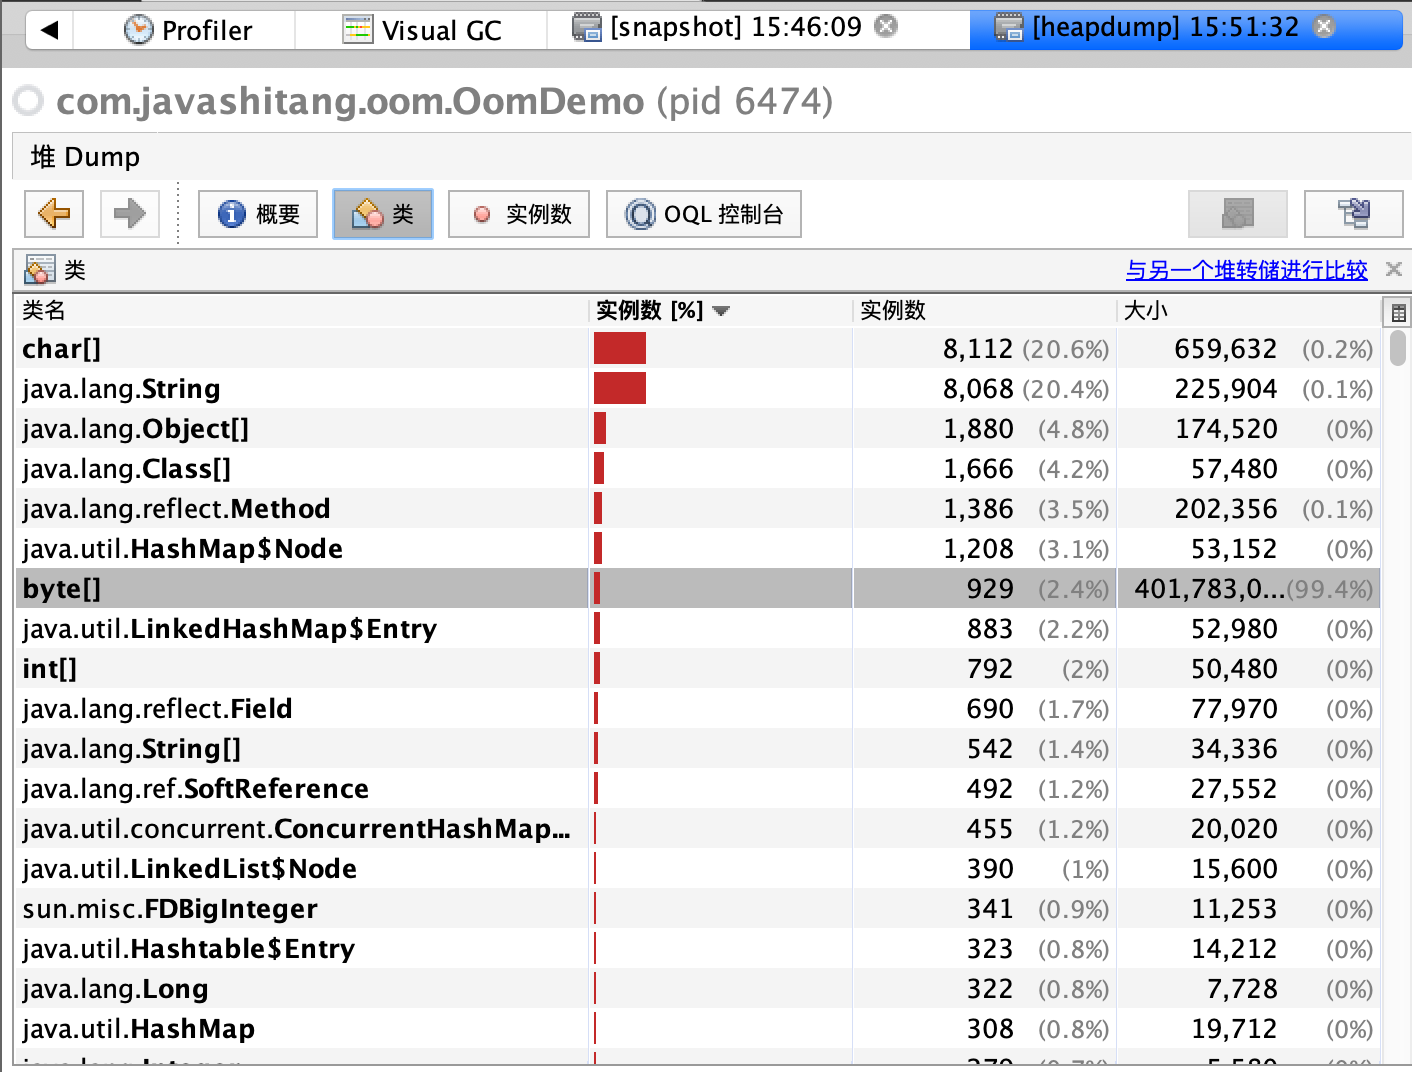Open the 概要 summary view

(x=258, y=214)
